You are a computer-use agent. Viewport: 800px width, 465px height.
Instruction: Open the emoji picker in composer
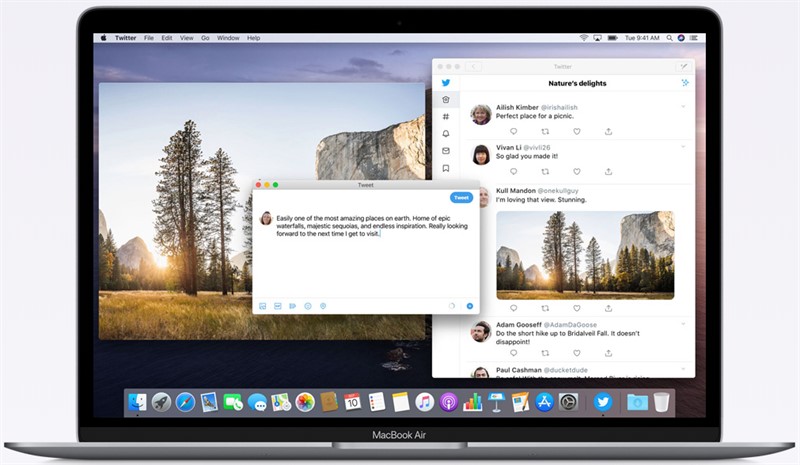pyautogui.click(x=308, y=306)
